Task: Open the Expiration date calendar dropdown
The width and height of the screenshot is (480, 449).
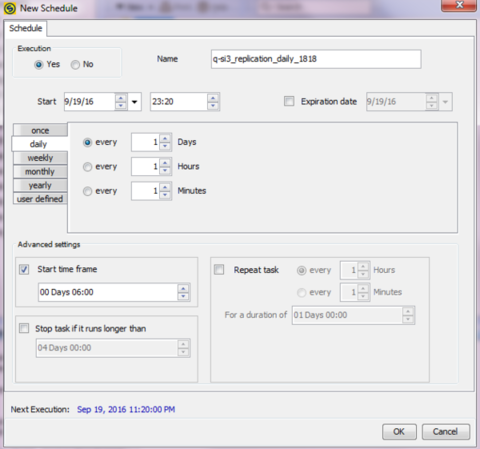Action: (445, 102)
